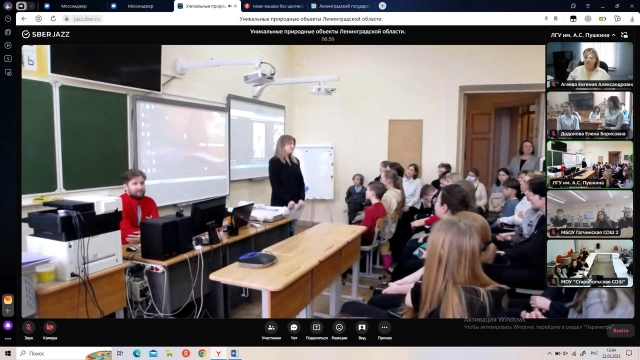Image resolution: width=640 pixels, height=360 pixels.
Task: Switch to the first Мессенджер tab
Action: pyautogui.click(x=69, y=6)
